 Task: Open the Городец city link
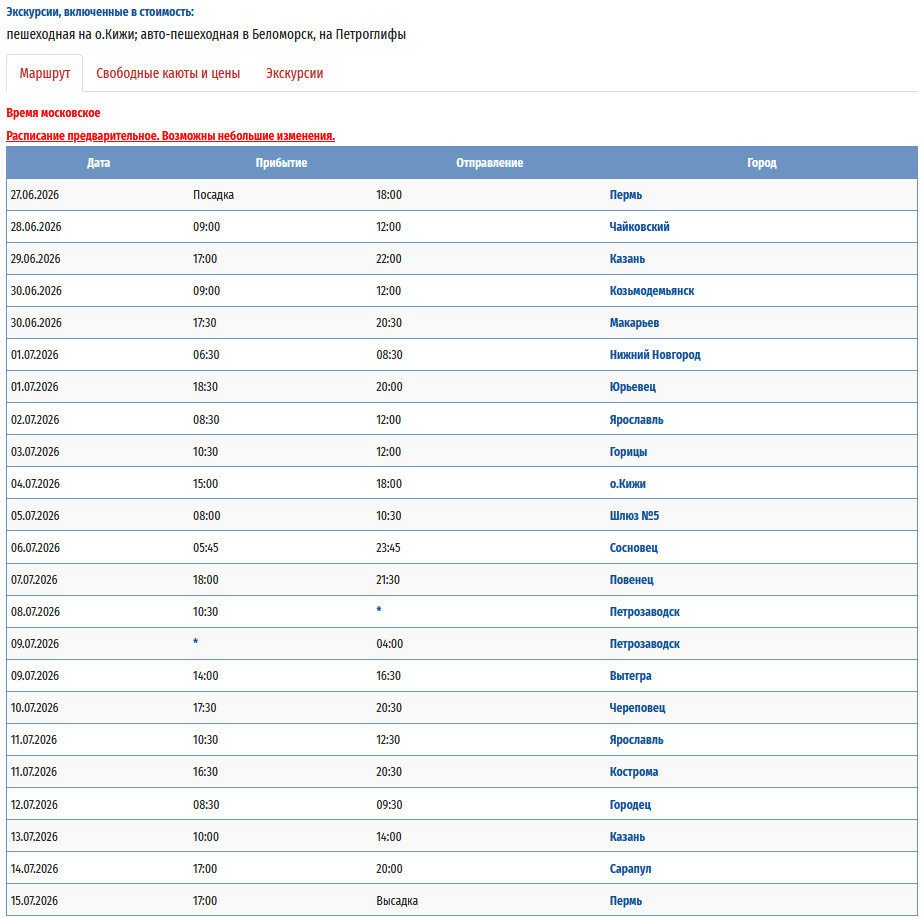click(630, 805)
